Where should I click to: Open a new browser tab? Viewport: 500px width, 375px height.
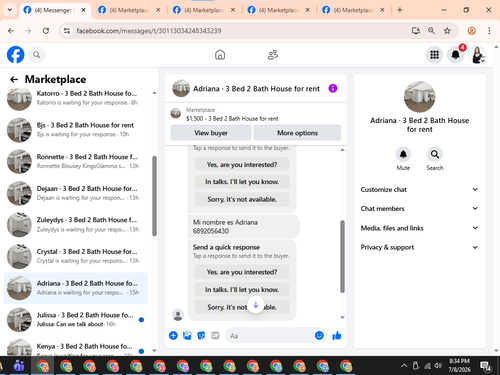[400, 10]
